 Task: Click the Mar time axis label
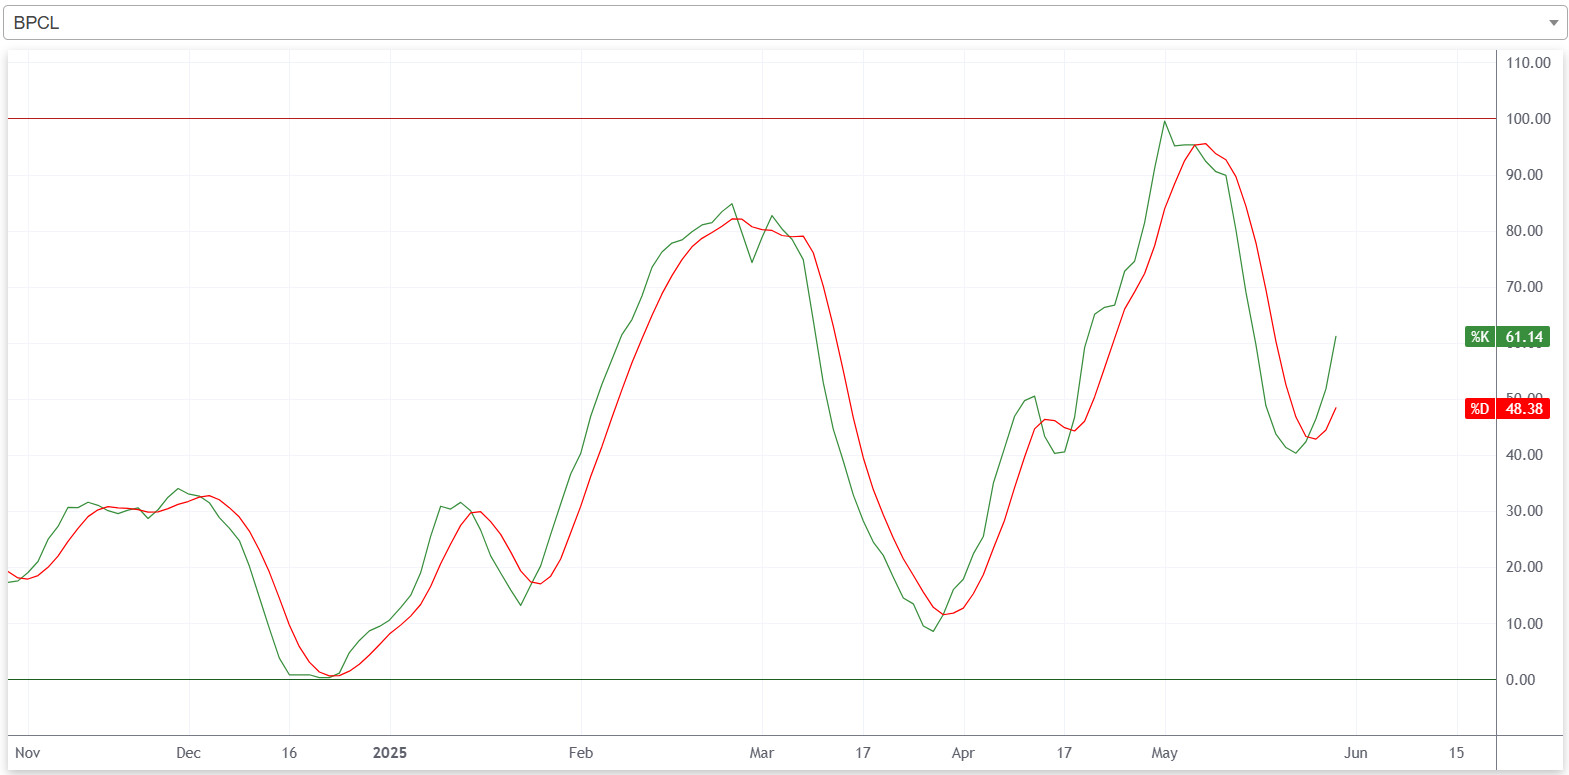[761, 753]
